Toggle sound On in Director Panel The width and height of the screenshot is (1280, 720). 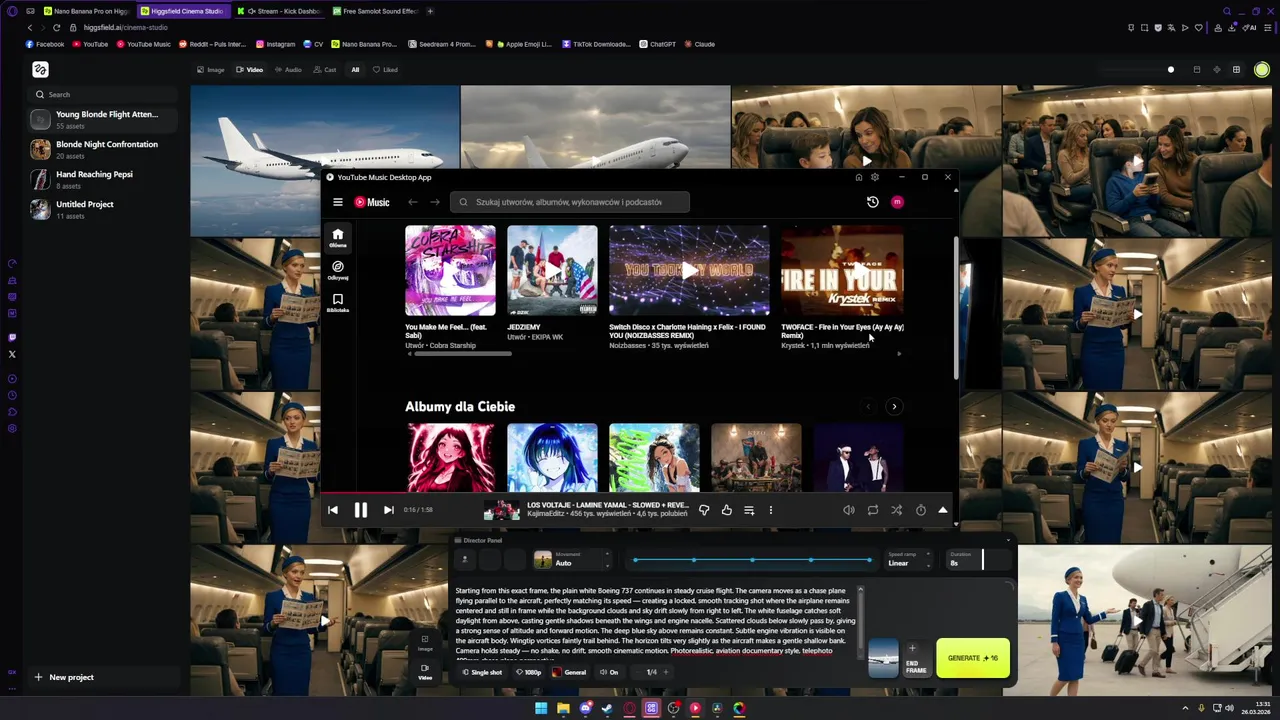[x=609, y=672]
